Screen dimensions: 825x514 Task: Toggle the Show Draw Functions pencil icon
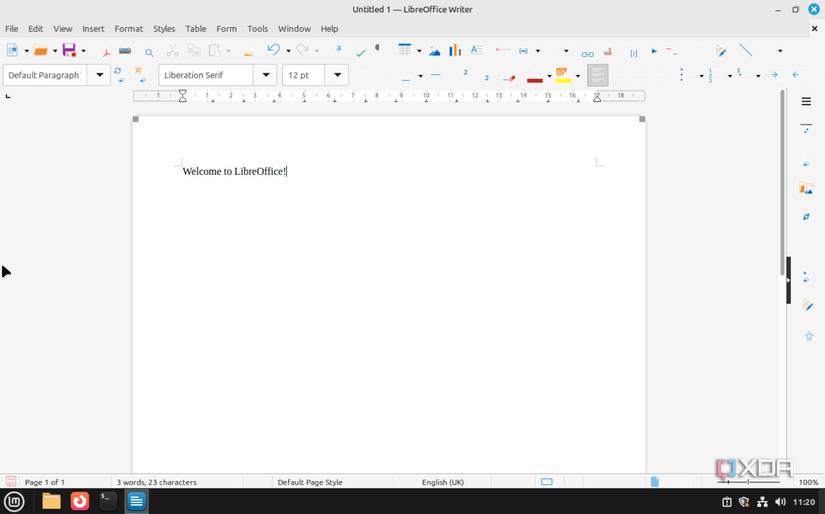pos(721,51)
